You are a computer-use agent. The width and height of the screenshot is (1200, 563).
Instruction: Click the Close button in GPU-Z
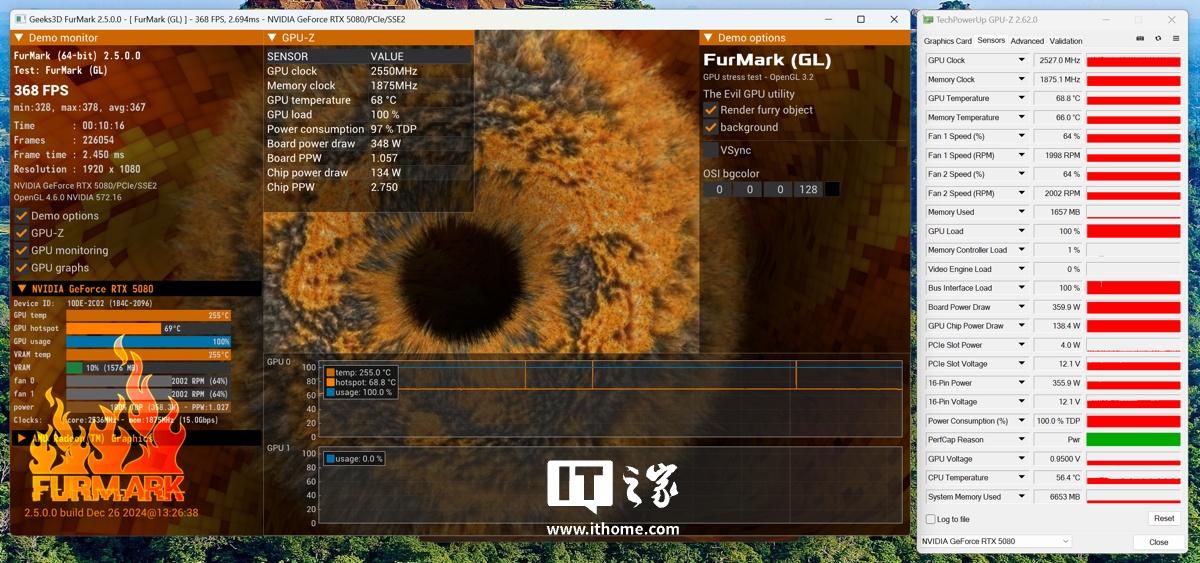pyautogui.click(x=1158, y=542)
